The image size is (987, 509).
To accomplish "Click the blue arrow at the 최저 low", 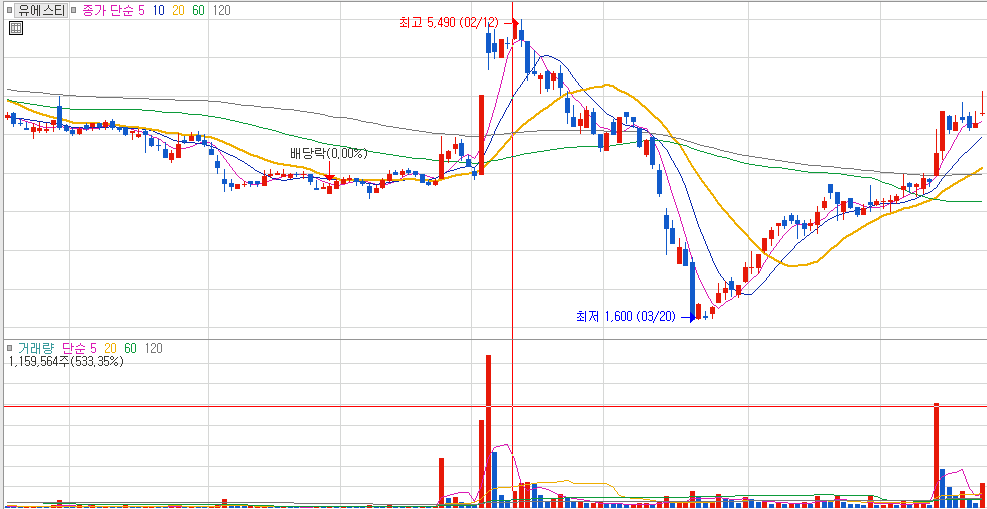I will pos(687,318).
